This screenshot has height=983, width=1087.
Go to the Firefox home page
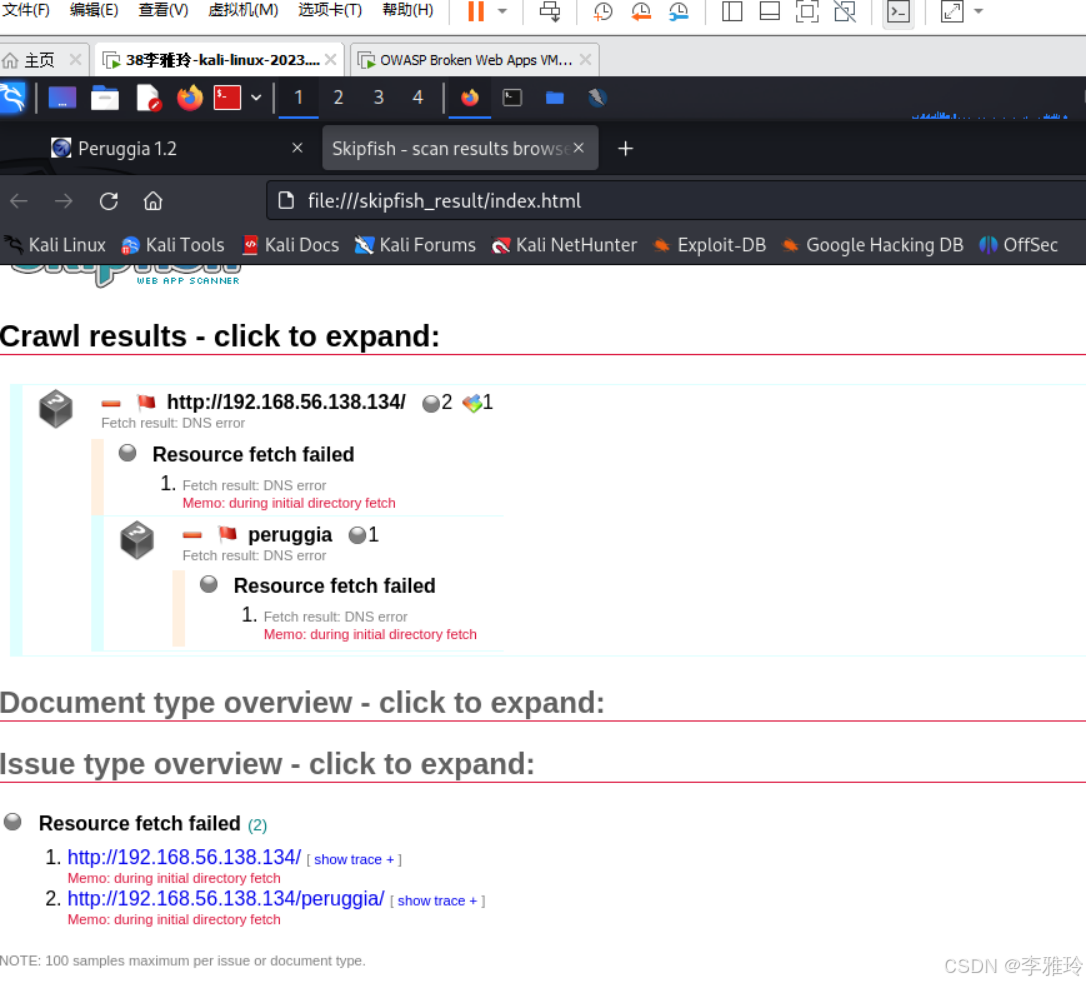click(x=153, y=201)
